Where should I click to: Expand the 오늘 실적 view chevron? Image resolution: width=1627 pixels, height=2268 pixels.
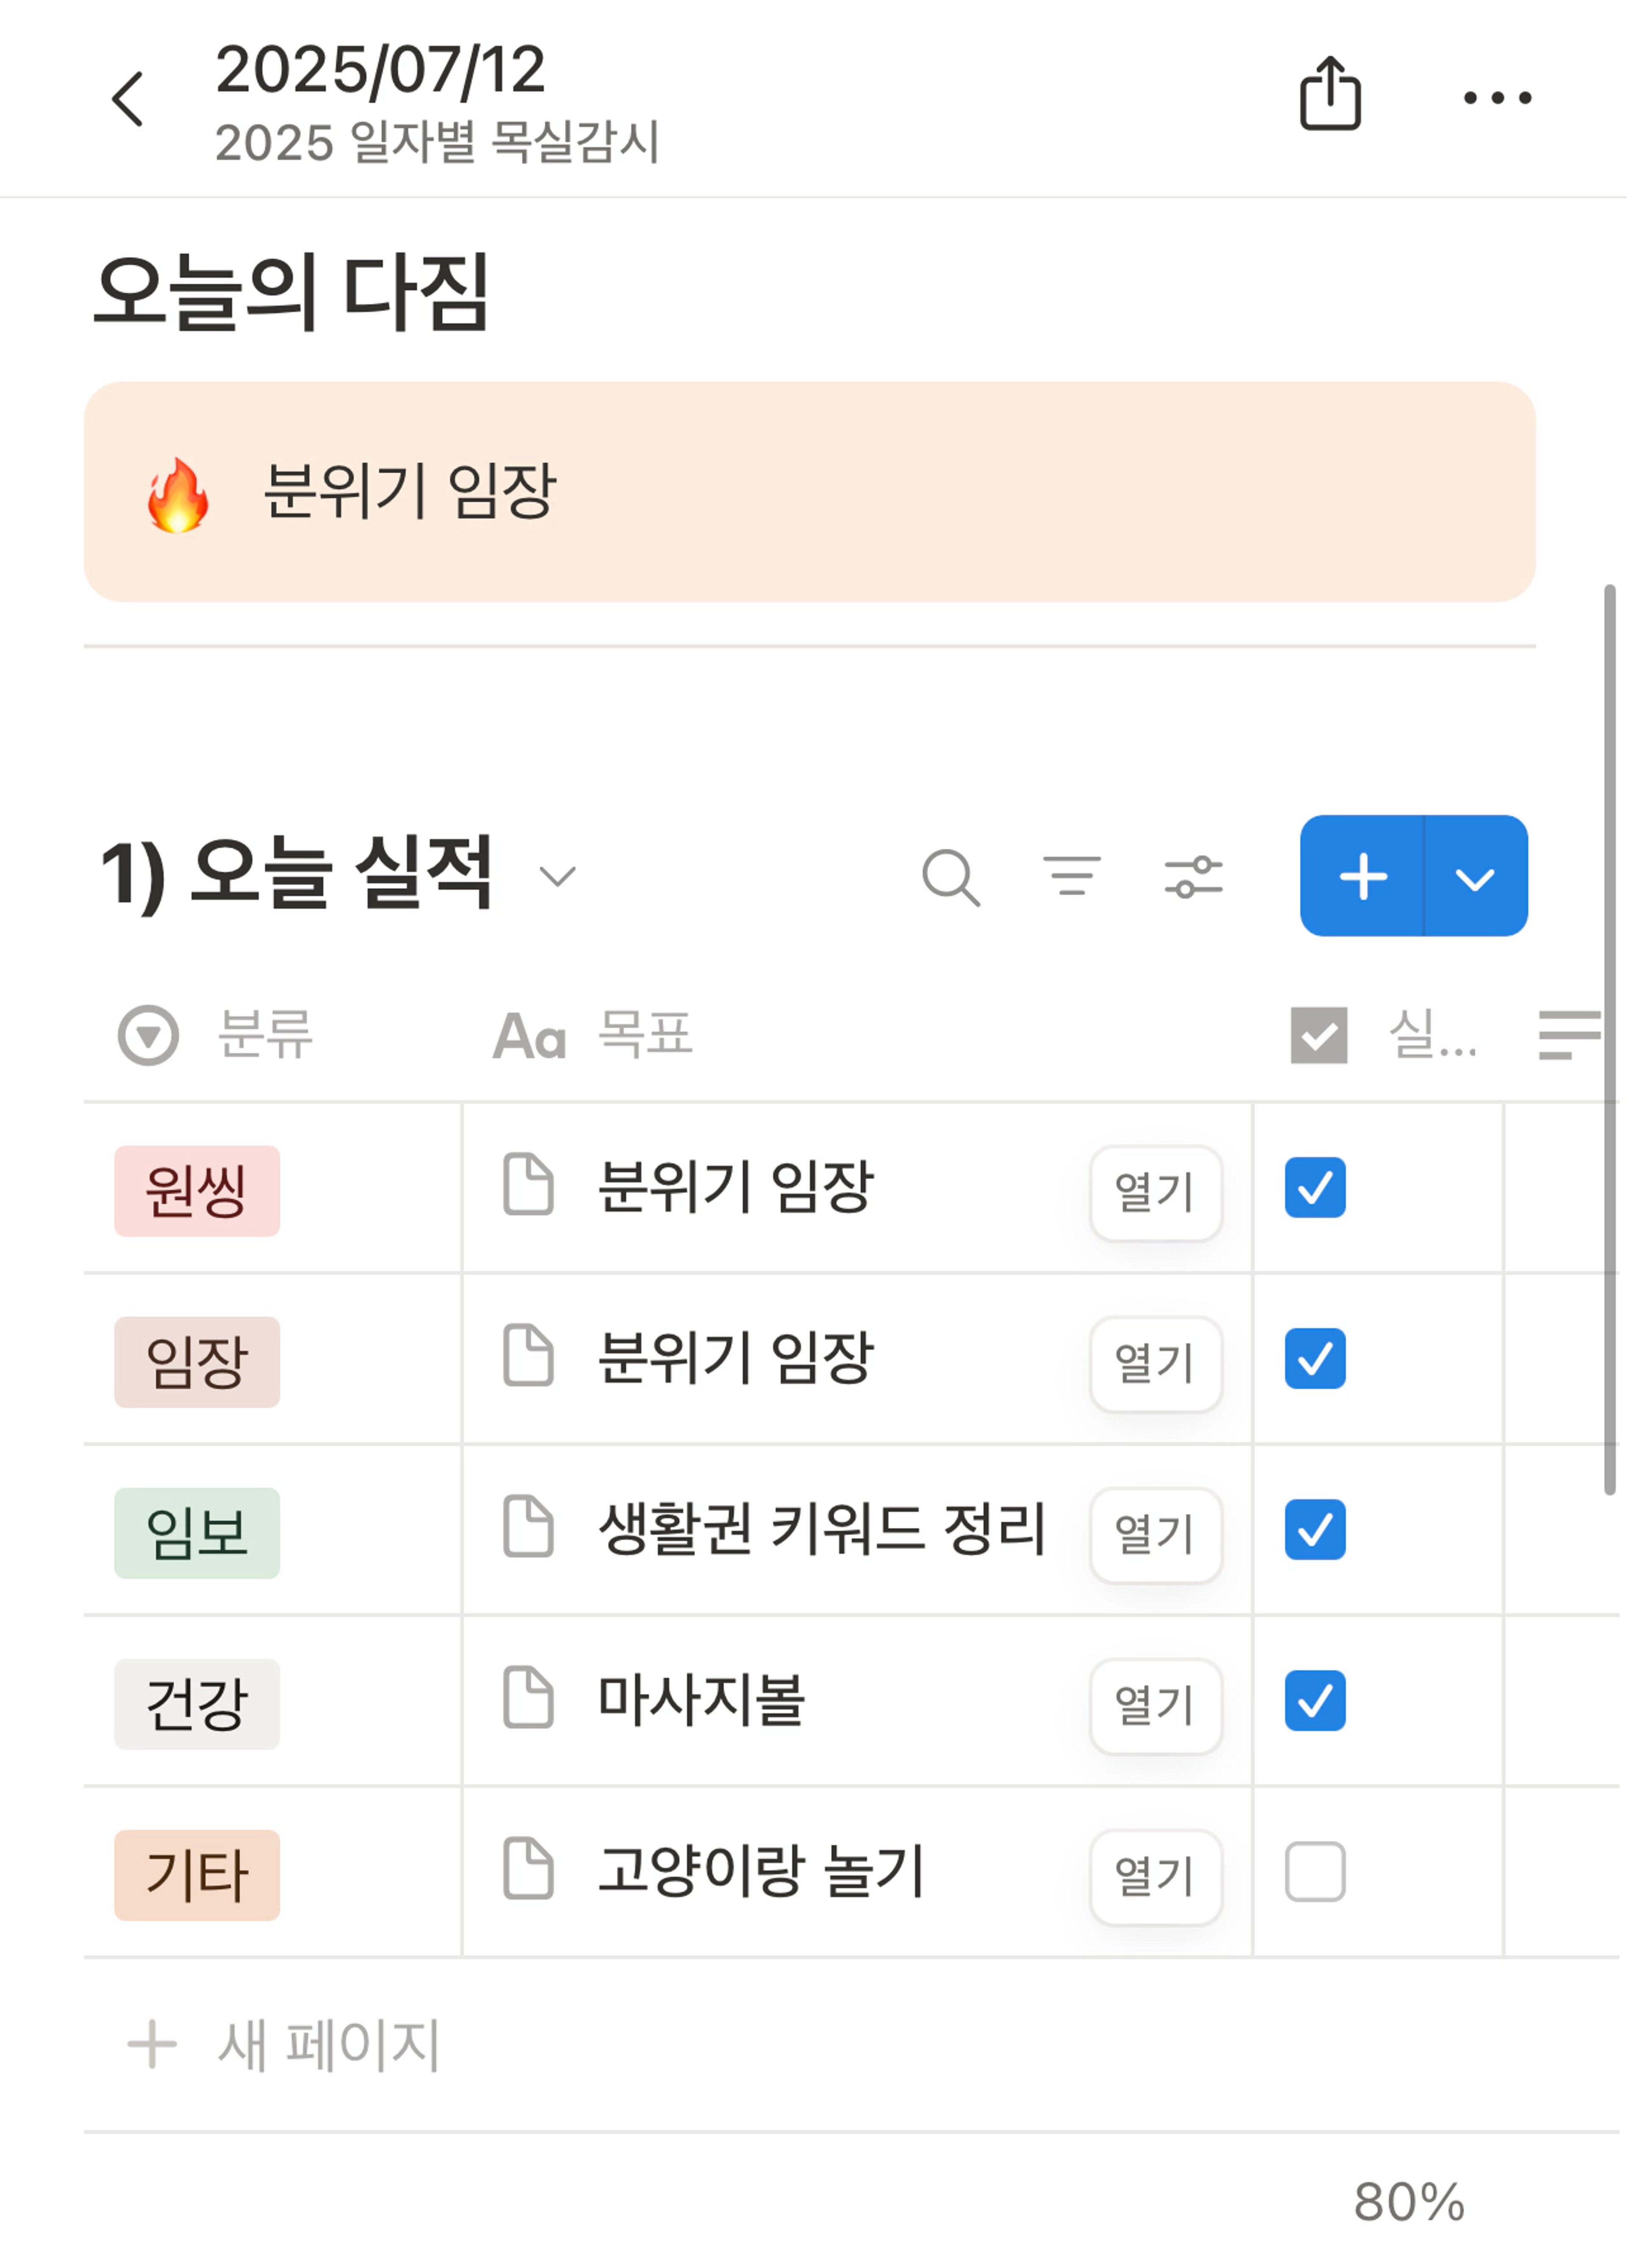click(x=557, y=877)
